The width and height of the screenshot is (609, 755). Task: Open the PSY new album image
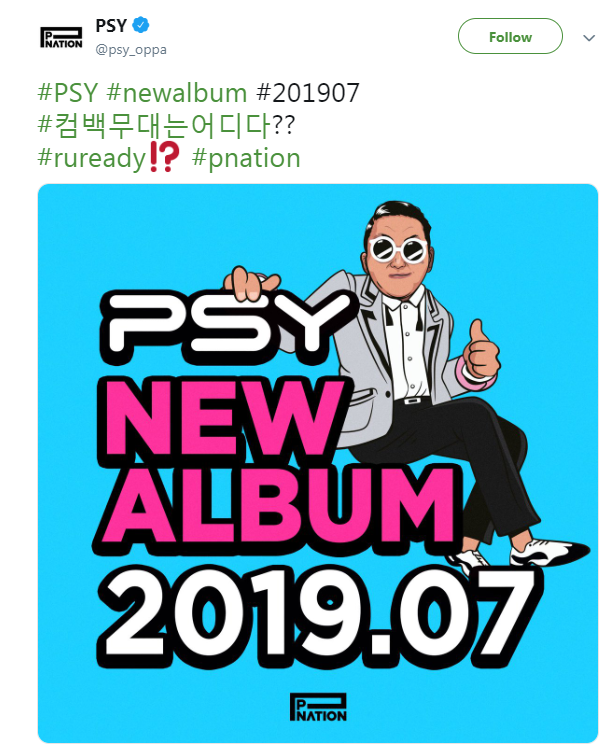click(x=318, y=463)
